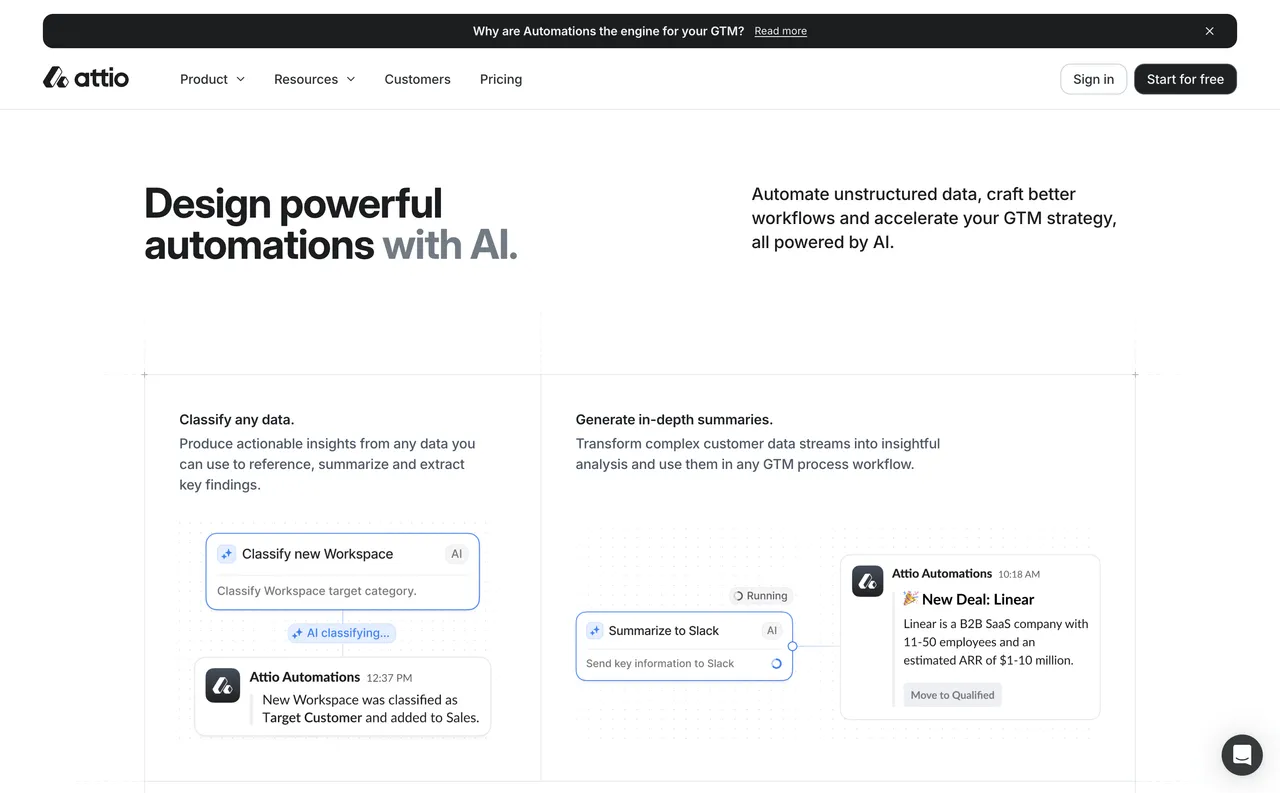Follow the Read more link

(x=780, y=31)
